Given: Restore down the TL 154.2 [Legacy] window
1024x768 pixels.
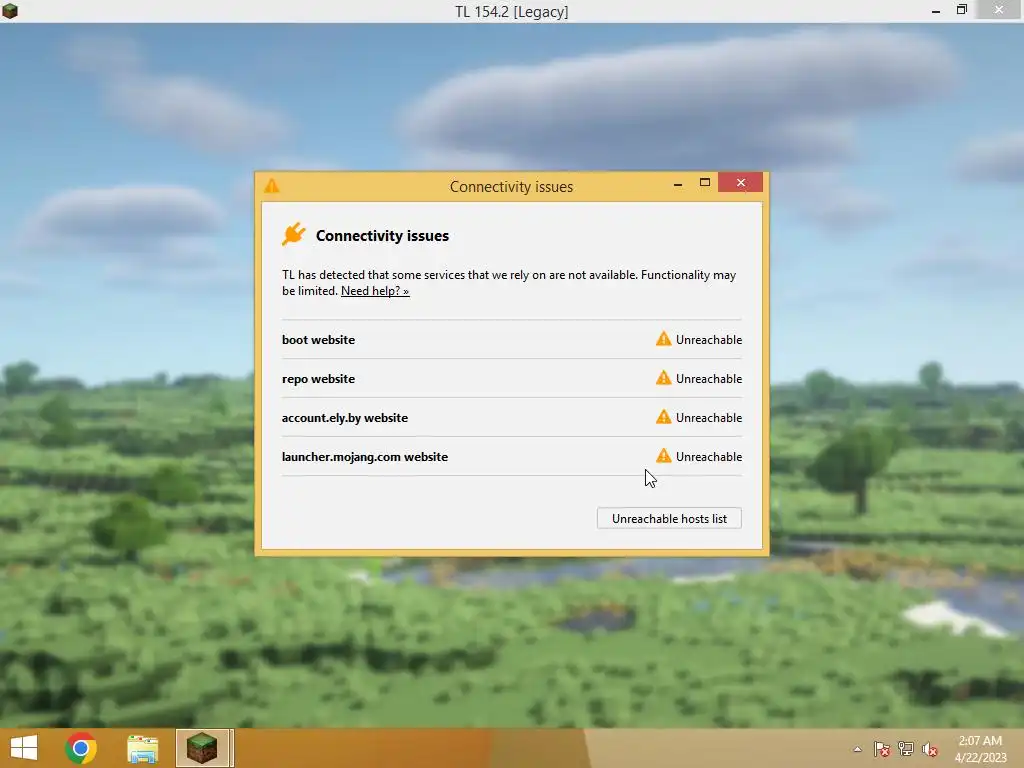Looking at the screenshot, I should click(962, 10).
